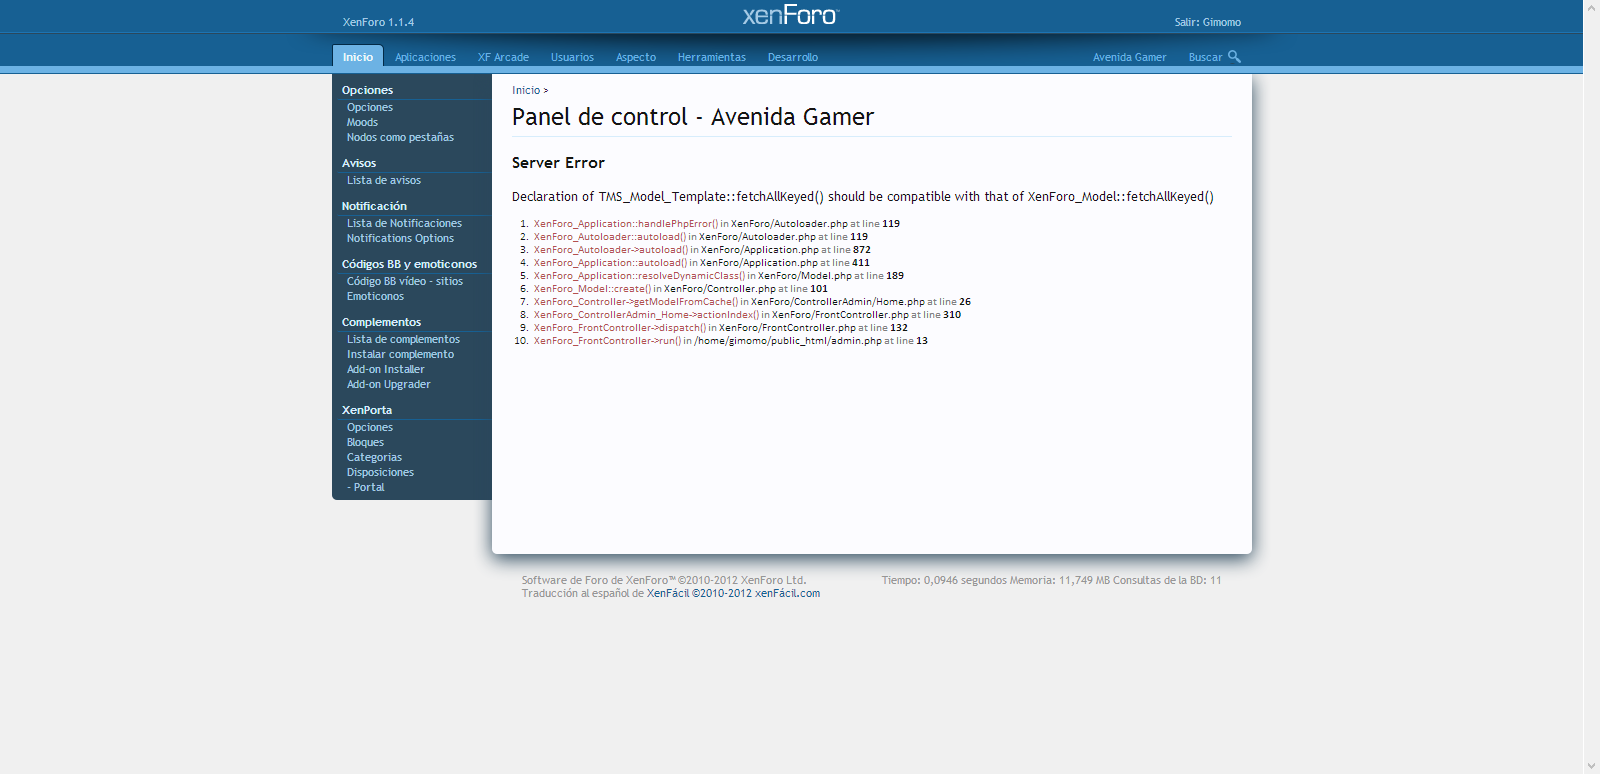This screenshot has width=1600, height=774.
Task: Click the Avenida Gamer link in navbar
Action: 1129,57
